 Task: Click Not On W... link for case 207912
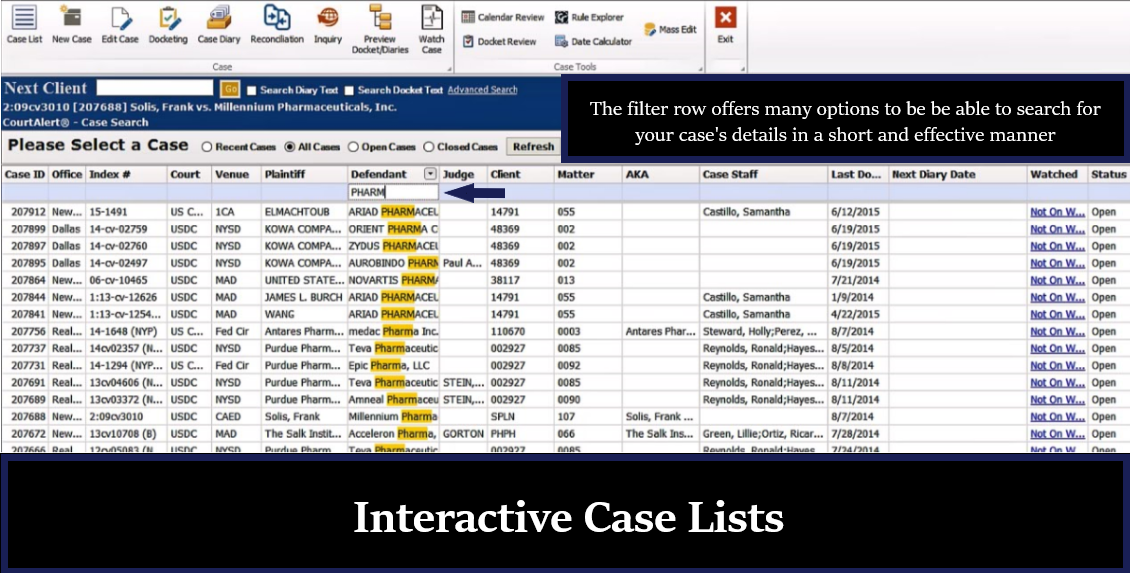point(1056,212)
